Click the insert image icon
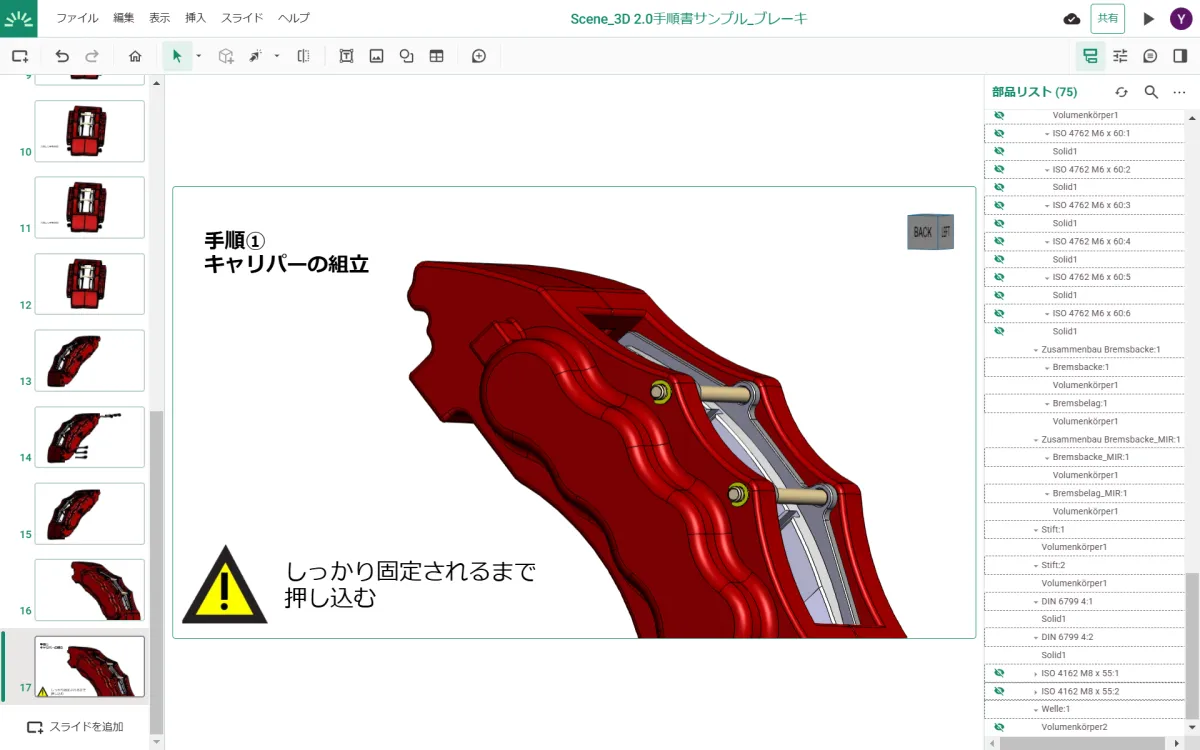Screen dimensions: 1200x750 (376, 56)
